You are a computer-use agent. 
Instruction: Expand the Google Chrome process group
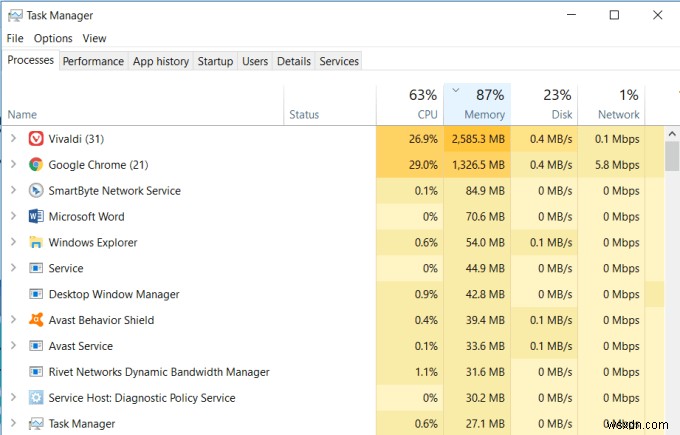tap(13, 164)
